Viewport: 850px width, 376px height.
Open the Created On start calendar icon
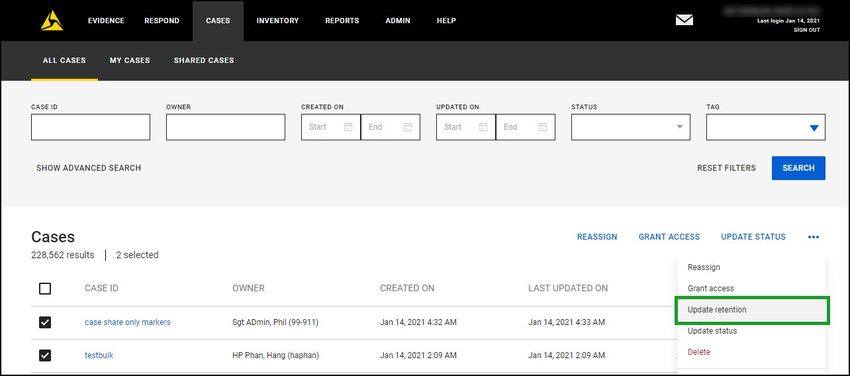[x=348, y=127]
